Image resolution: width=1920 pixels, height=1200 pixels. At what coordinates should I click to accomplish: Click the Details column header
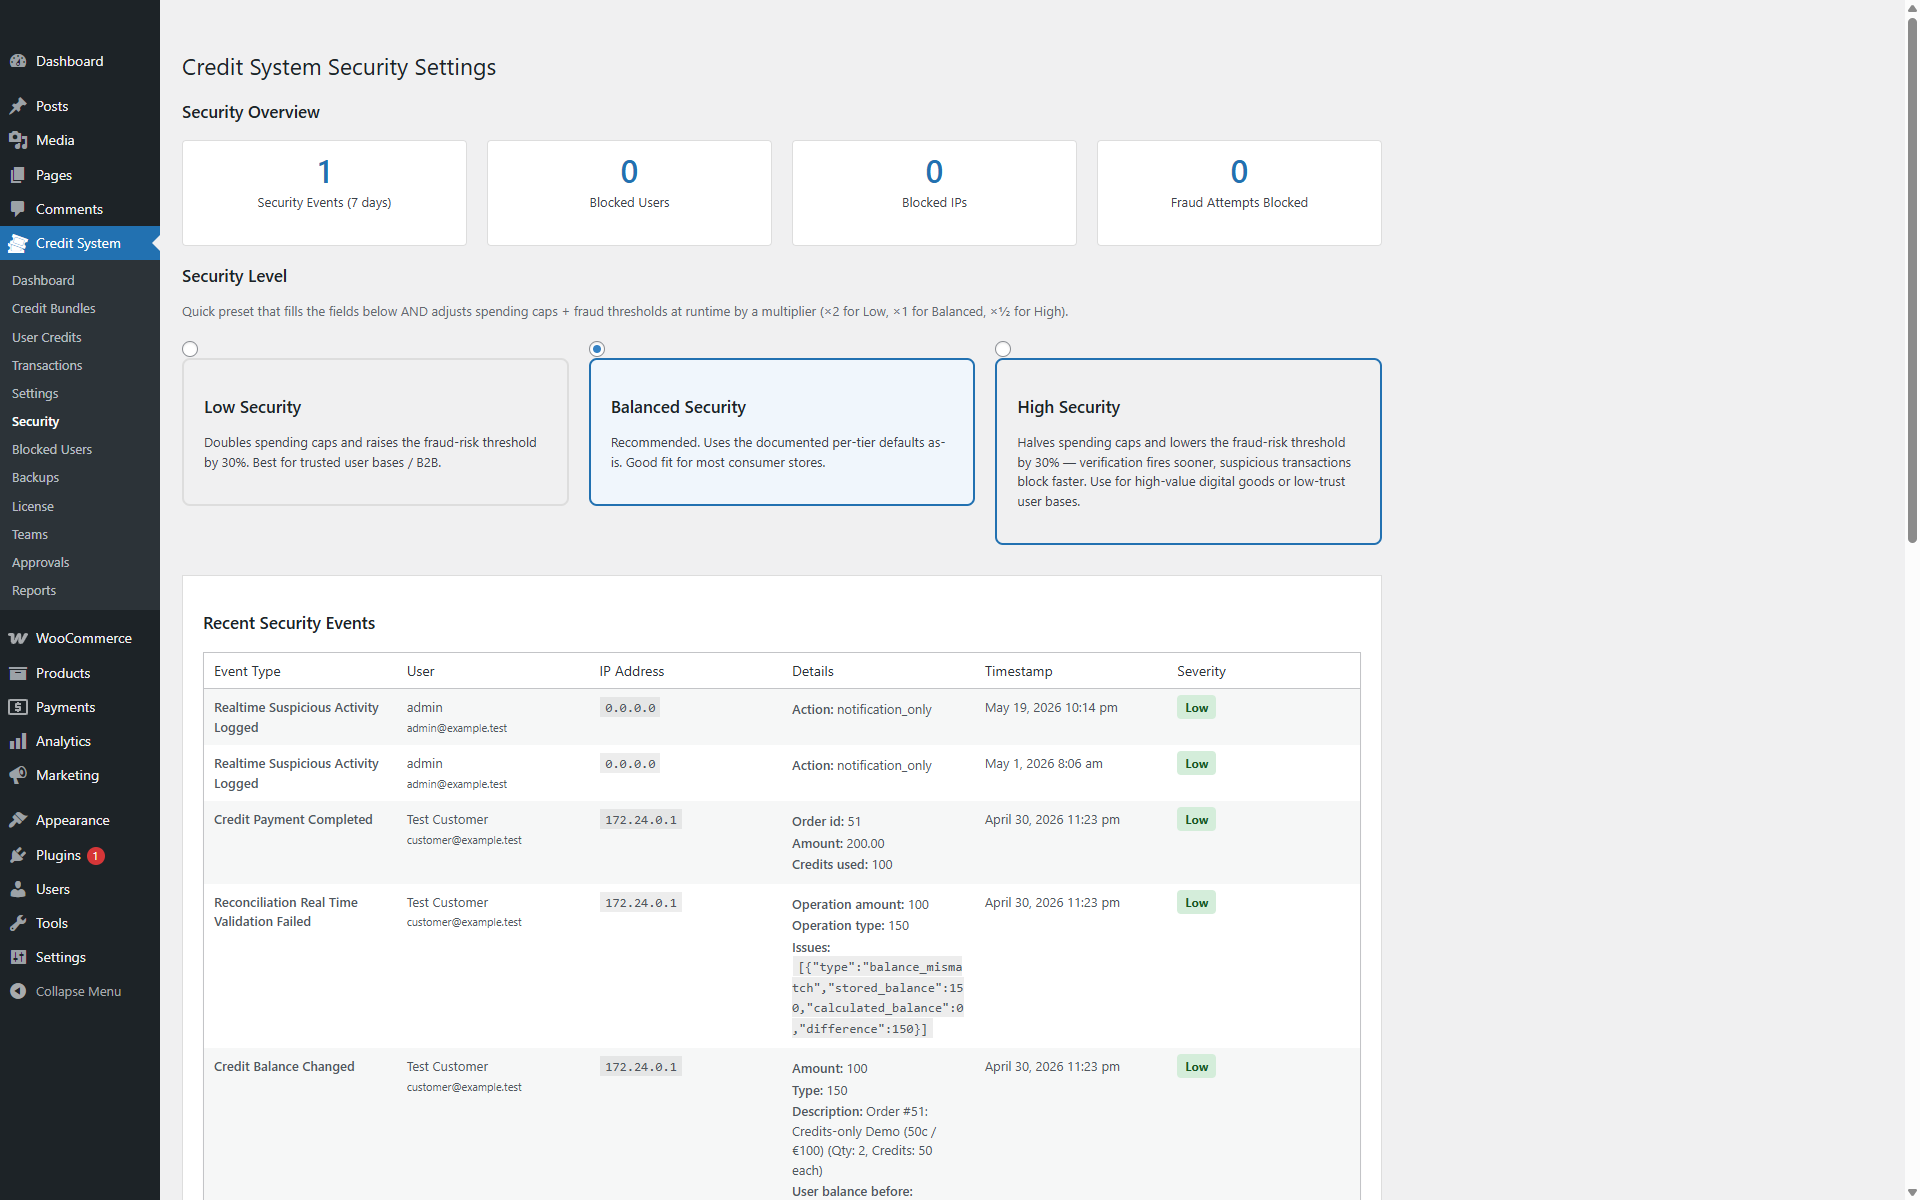click(813, 671)
